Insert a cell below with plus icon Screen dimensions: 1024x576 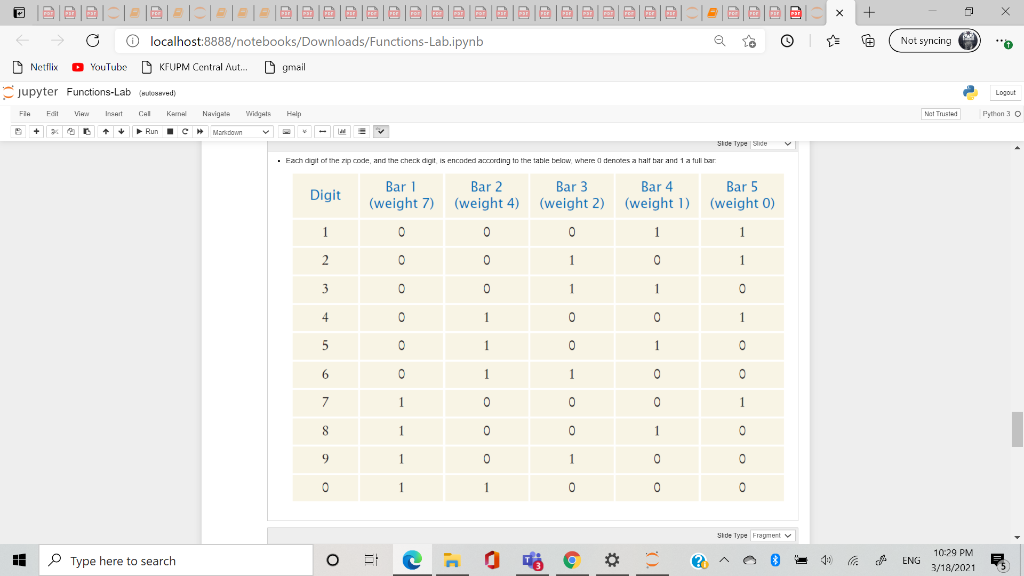(37, 131)
